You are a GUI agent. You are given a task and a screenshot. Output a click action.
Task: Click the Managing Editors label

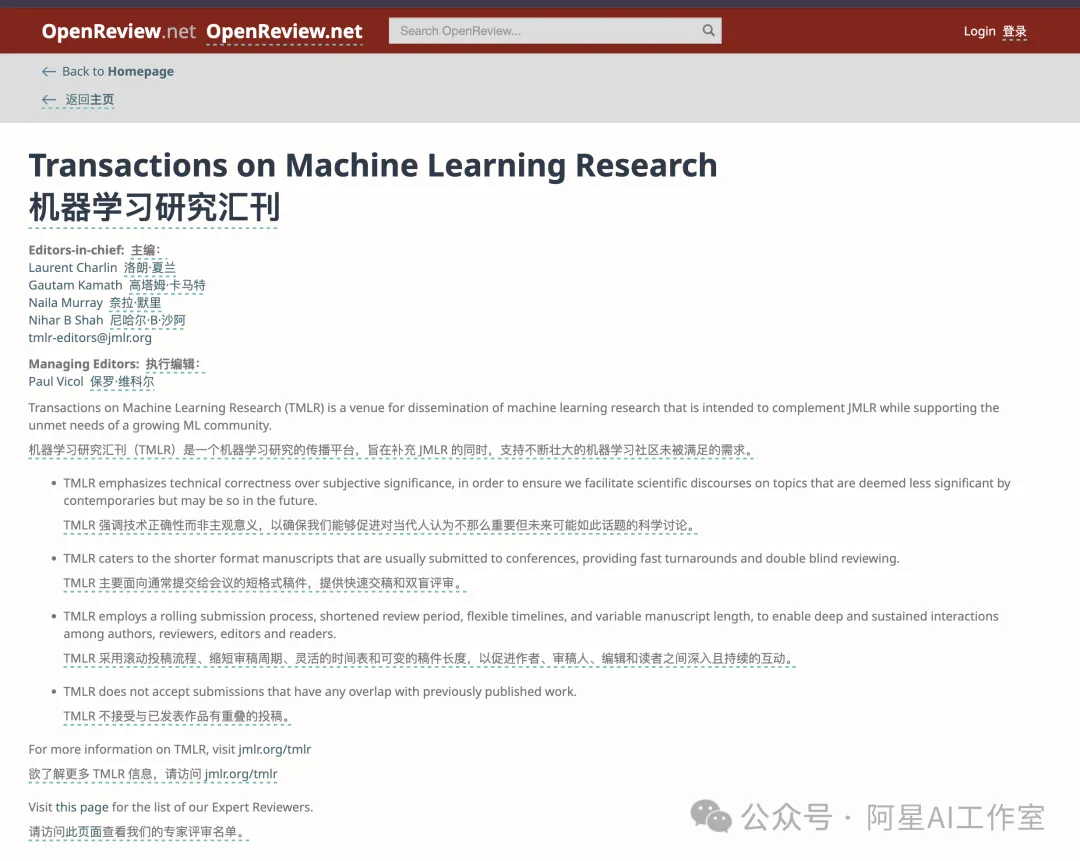tap(83, 364)
